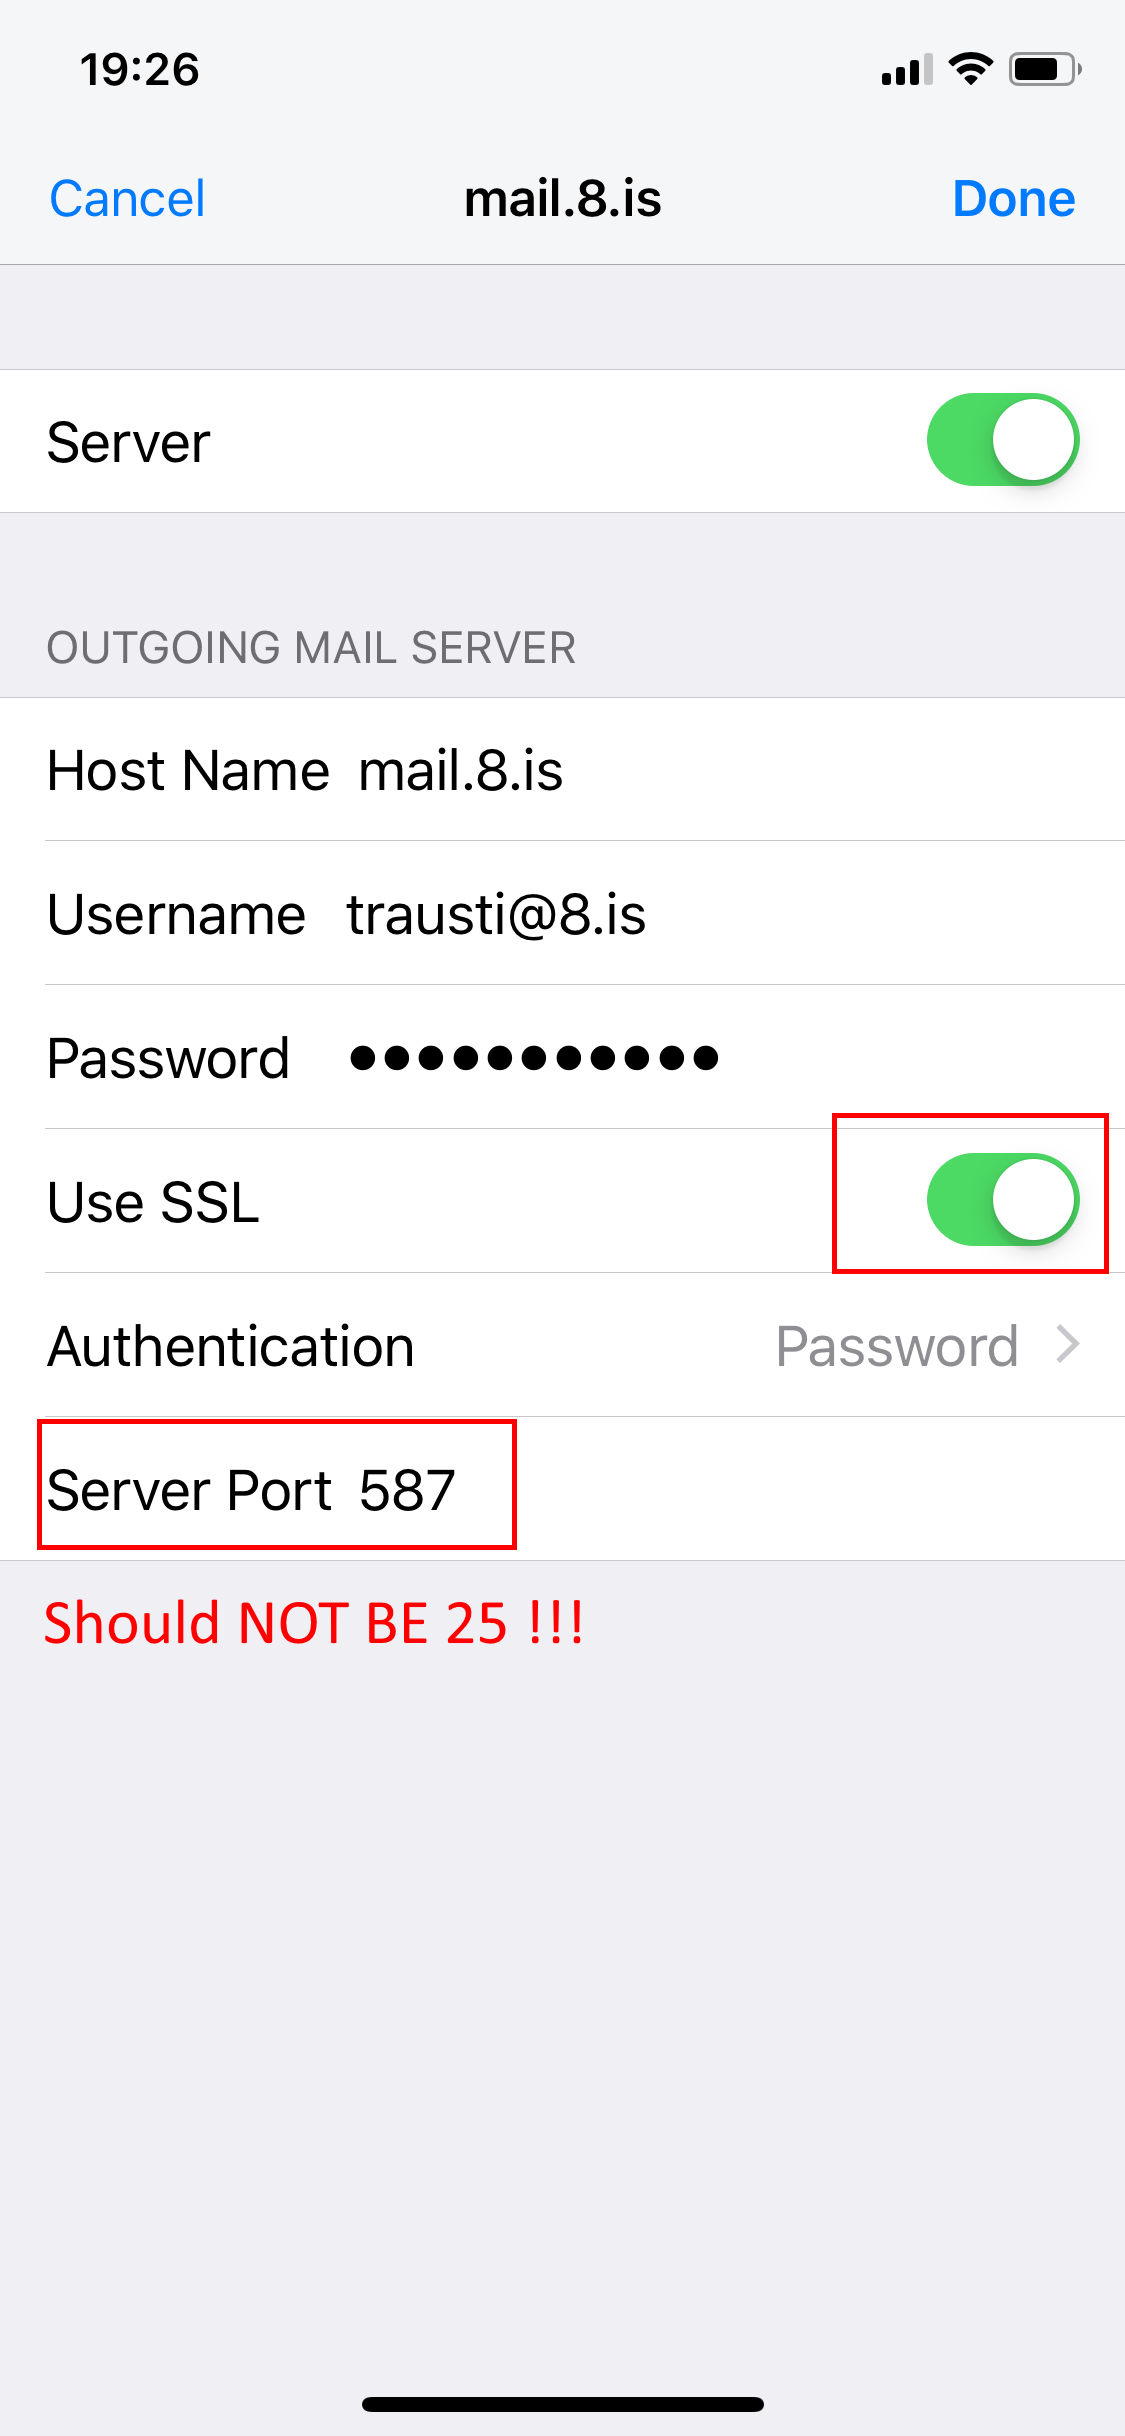
Task: Tap the Wi-Fi status icon
Action: click(970, 69)
